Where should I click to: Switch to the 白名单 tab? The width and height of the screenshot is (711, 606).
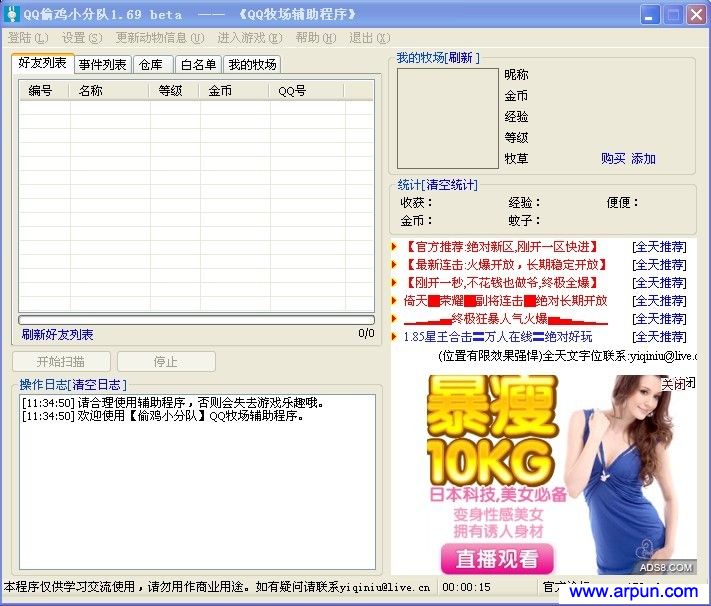click(199, 65)
